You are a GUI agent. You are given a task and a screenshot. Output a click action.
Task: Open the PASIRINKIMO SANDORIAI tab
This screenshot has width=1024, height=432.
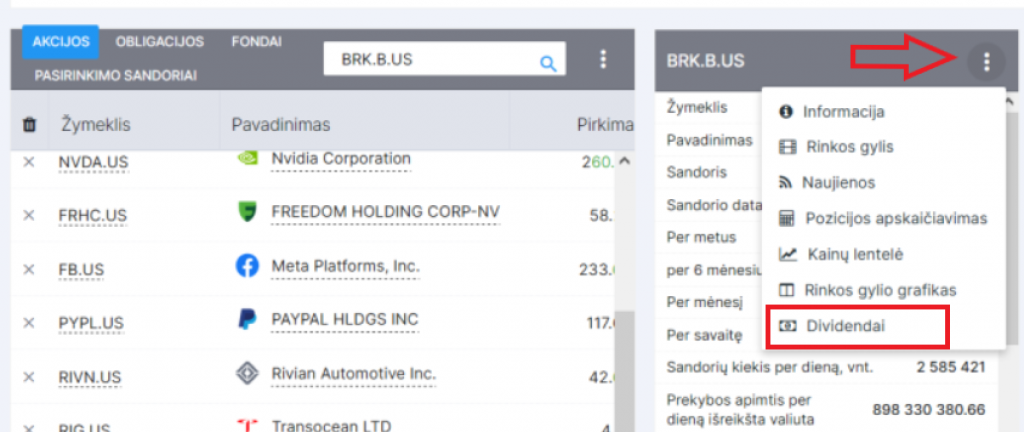[115, 75]
